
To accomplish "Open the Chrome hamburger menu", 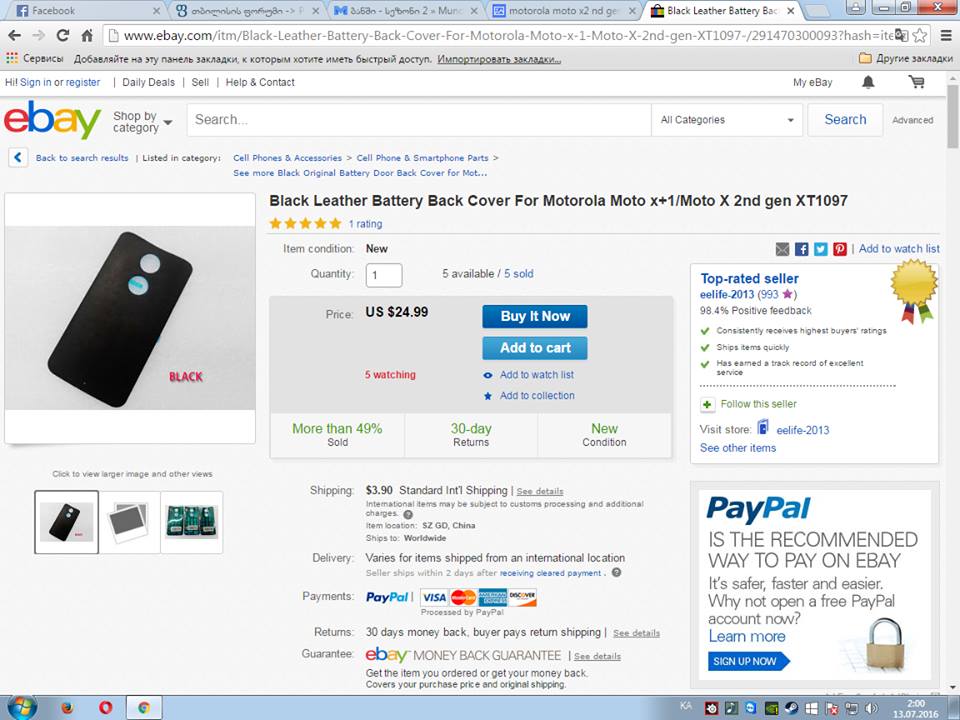I will [x=946, y=36].
